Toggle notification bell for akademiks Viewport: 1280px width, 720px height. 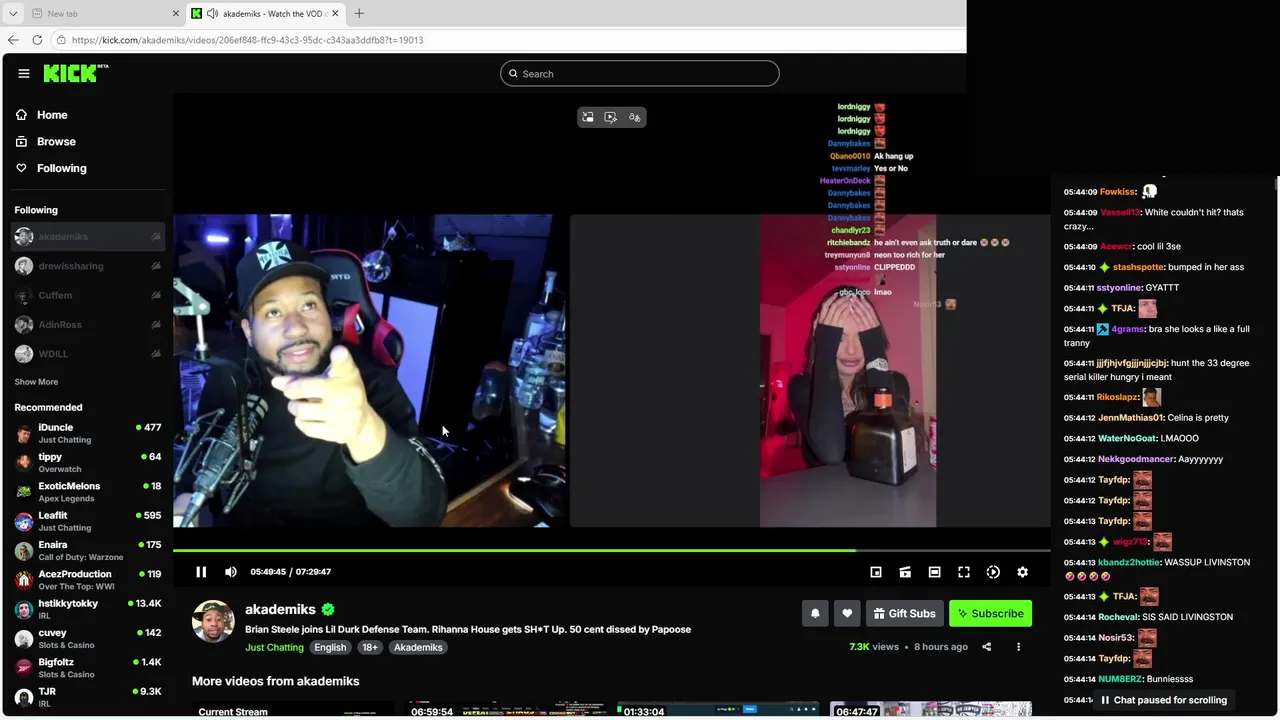(x=815, y=613)
